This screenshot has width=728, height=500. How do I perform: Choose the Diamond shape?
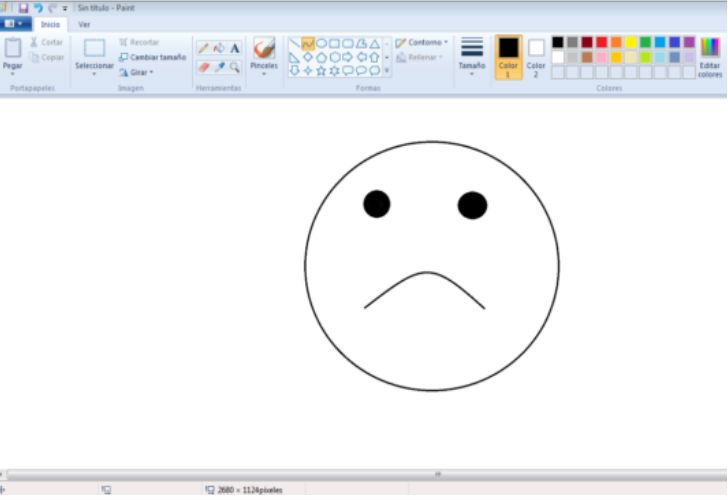click(308, 58)
